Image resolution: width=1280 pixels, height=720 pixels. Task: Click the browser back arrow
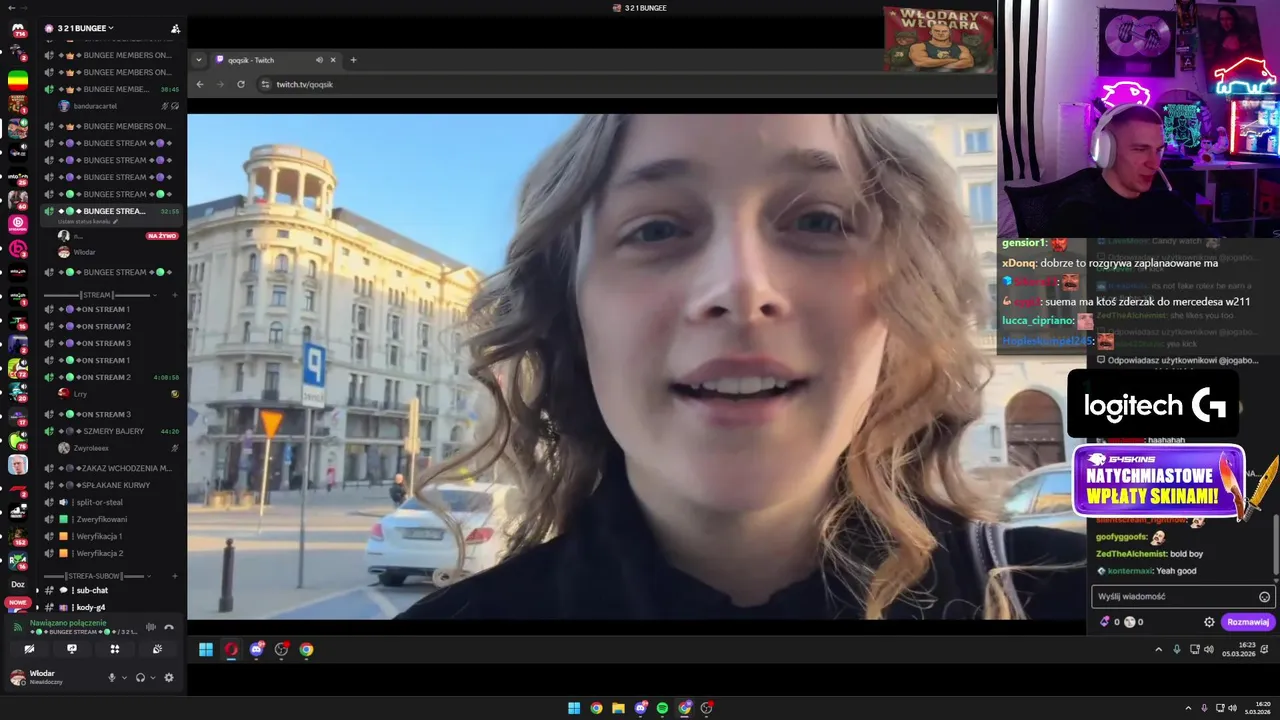point(200,84)
